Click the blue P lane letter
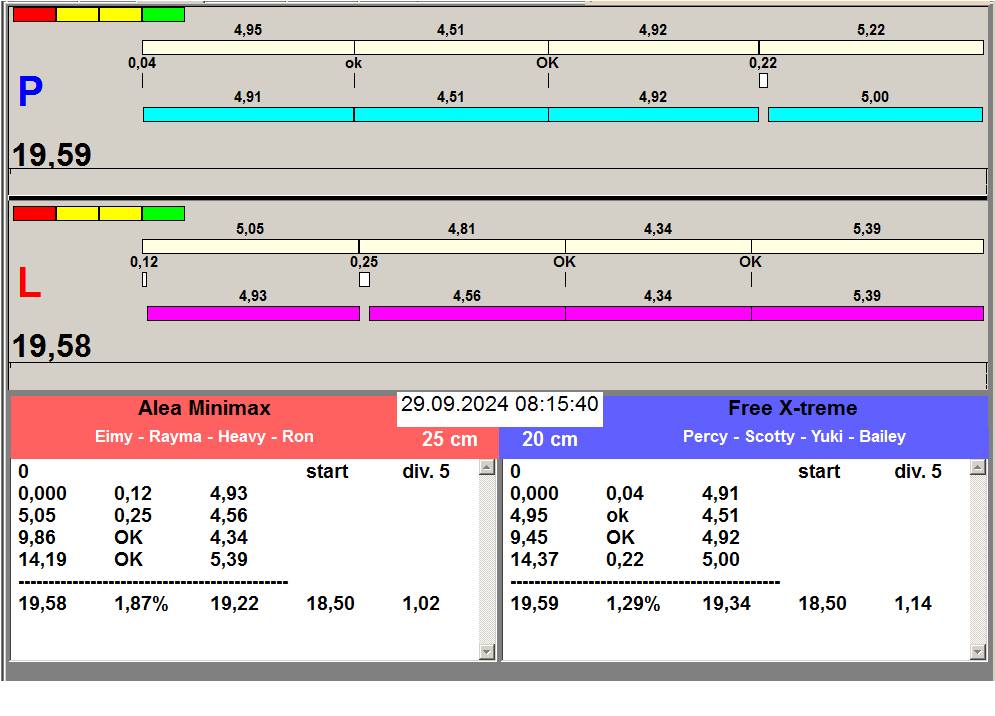 point(30,91)
